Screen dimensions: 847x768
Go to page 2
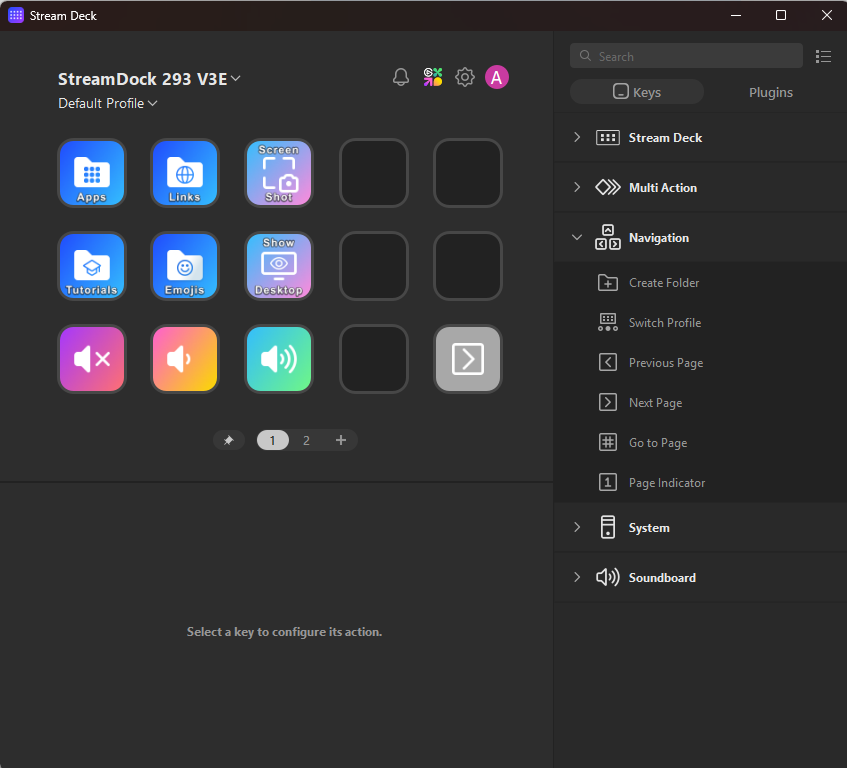(x=306, y=440)
